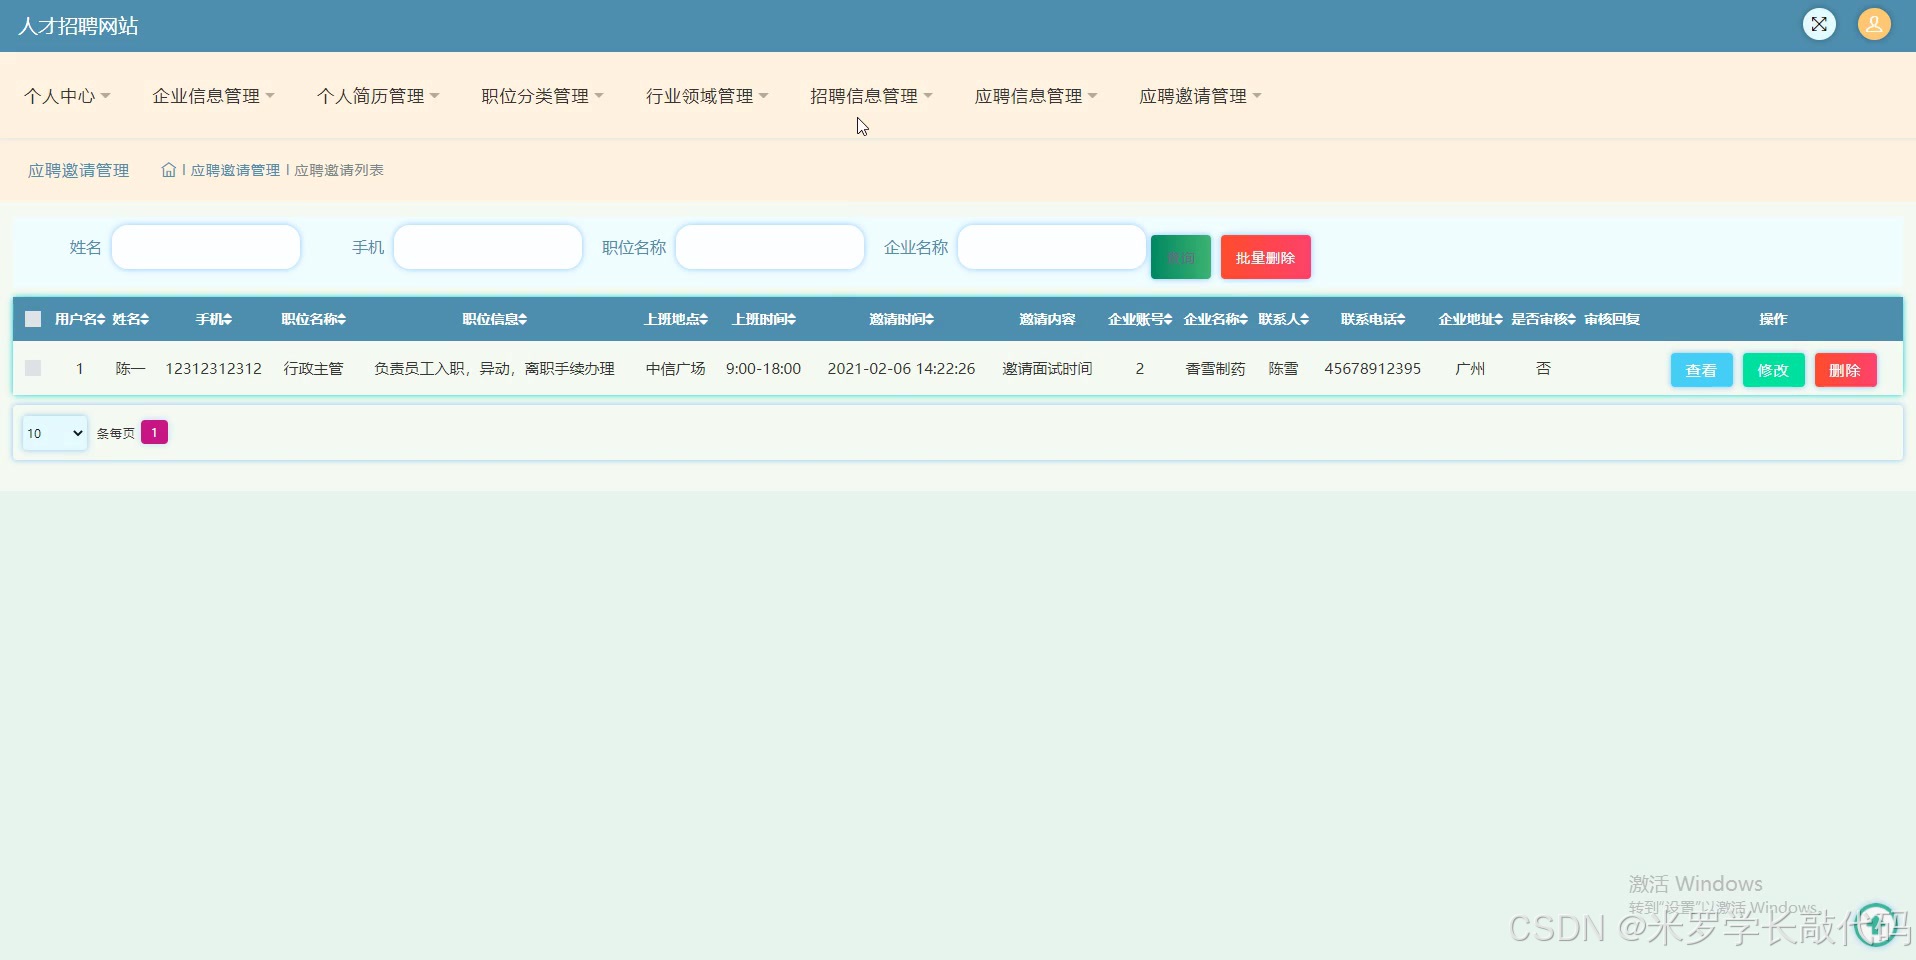
Task: Focus the 姓名 search input field
Action: 206,247
